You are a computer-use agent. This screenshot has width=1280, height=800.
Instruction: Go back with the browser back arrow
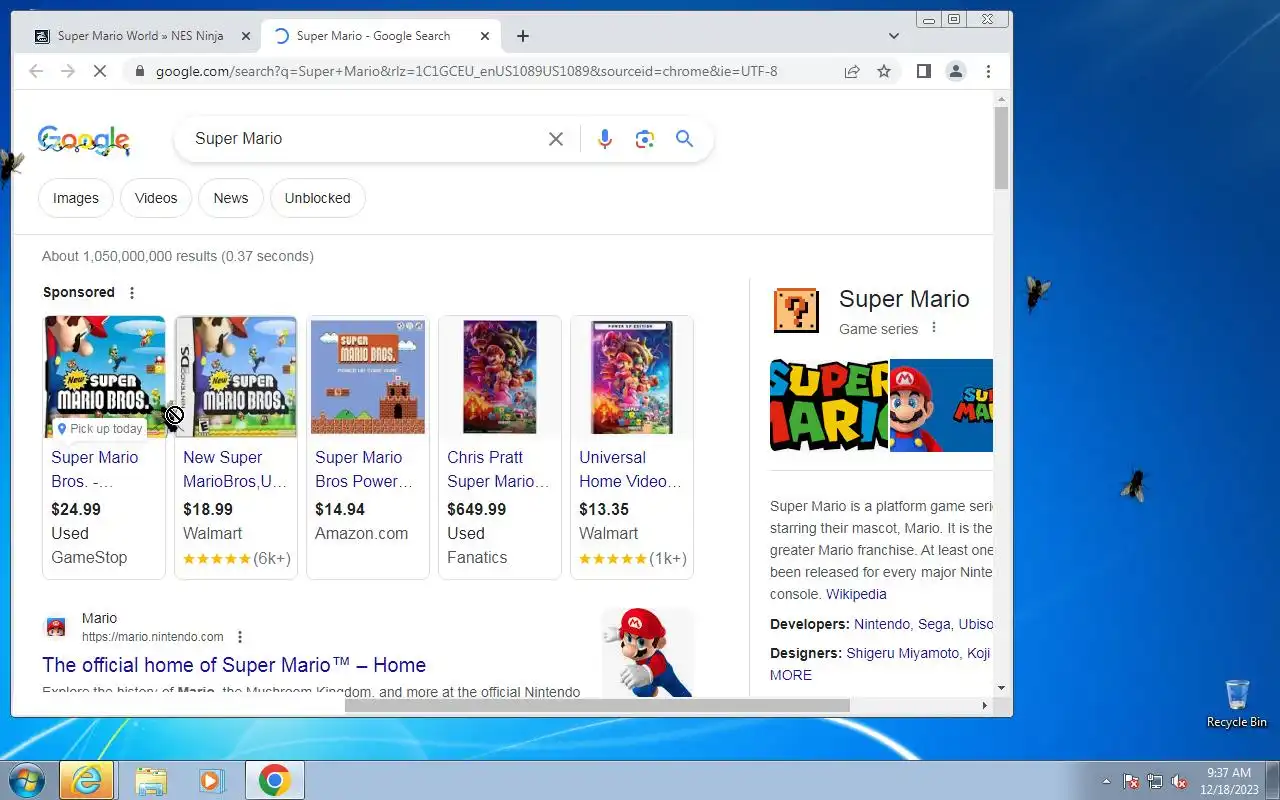click(x=36, y=71)
